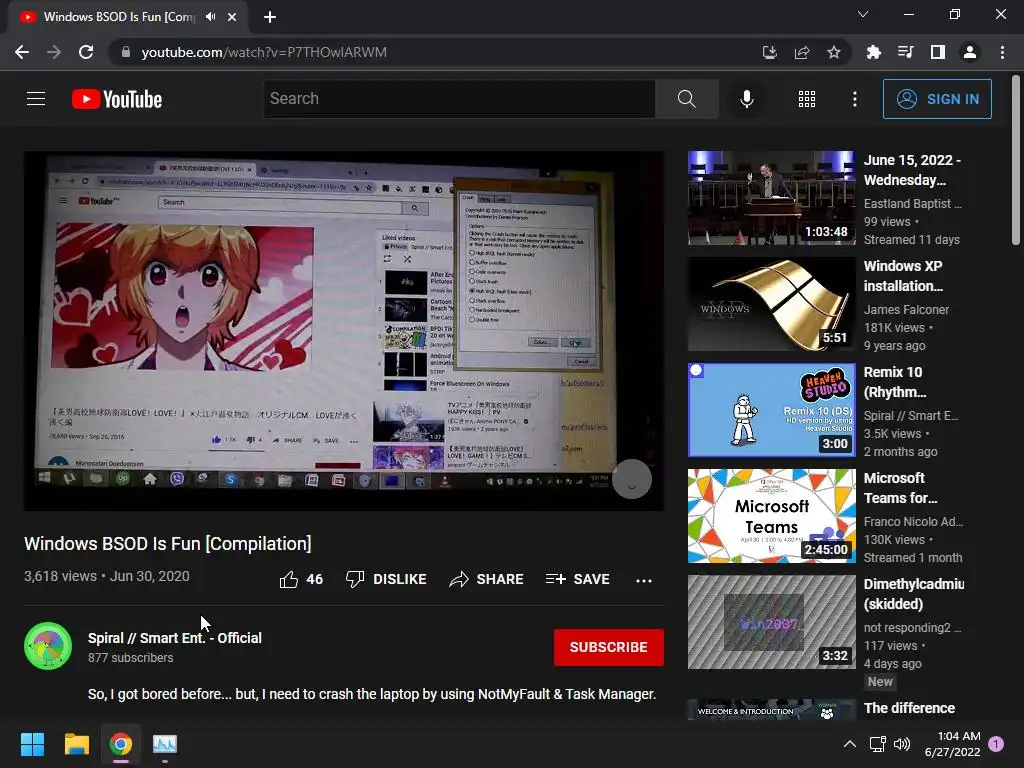Open Chrome extensions puzzle icon

[x=873, y=52]
